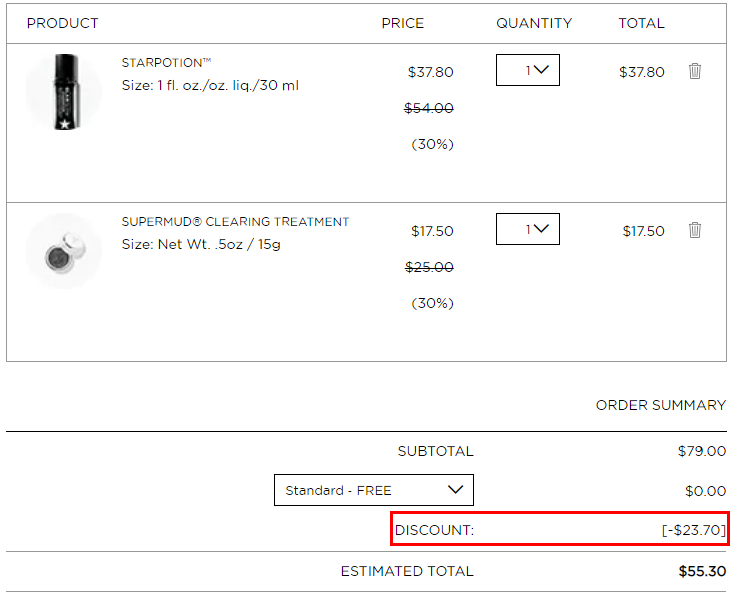Viewport: 730px width, 599px height.
Task: Click the SUPERMUD jar thumbnail
Action: 64,251
